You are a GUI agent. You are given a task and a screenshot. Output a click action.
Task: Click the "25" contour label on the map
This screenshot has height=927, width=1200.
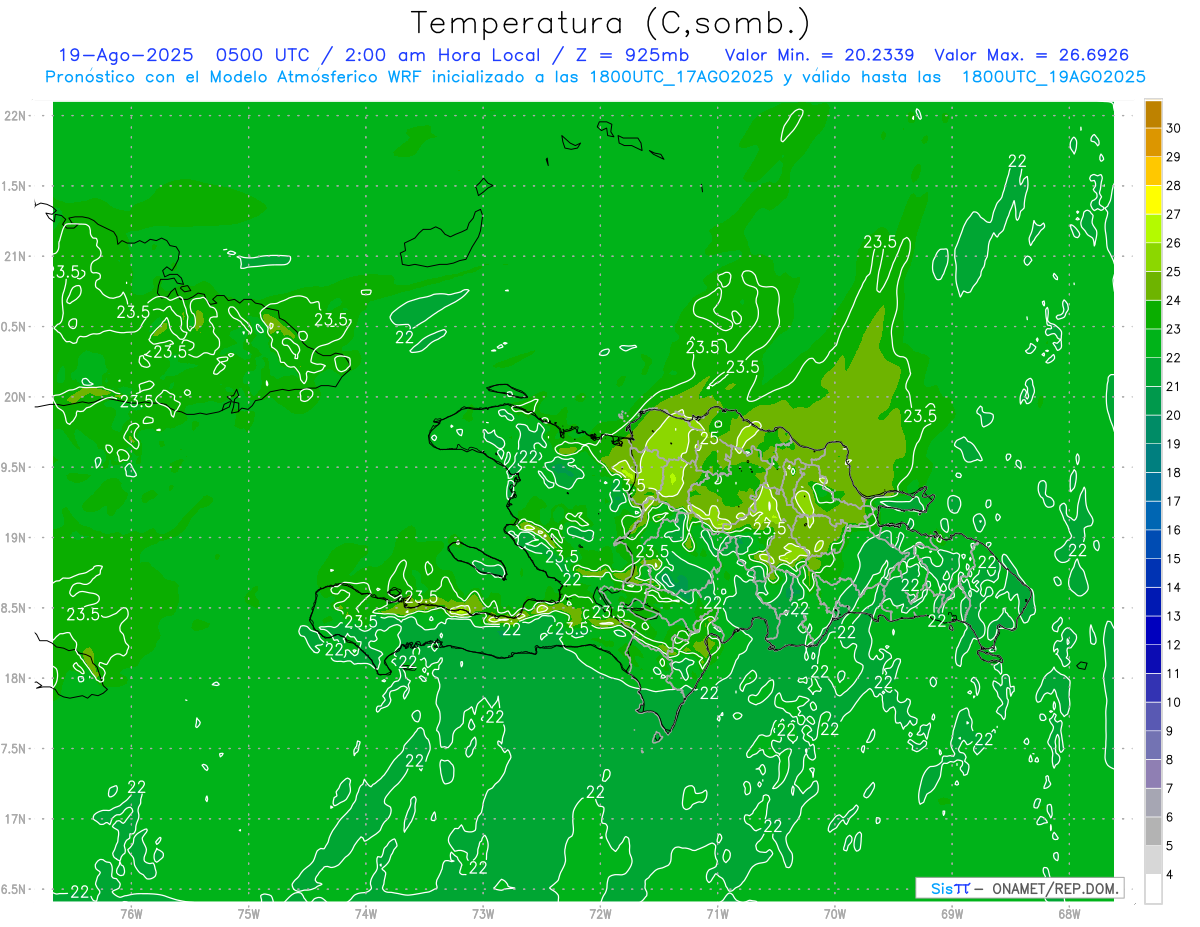(708, 439)
